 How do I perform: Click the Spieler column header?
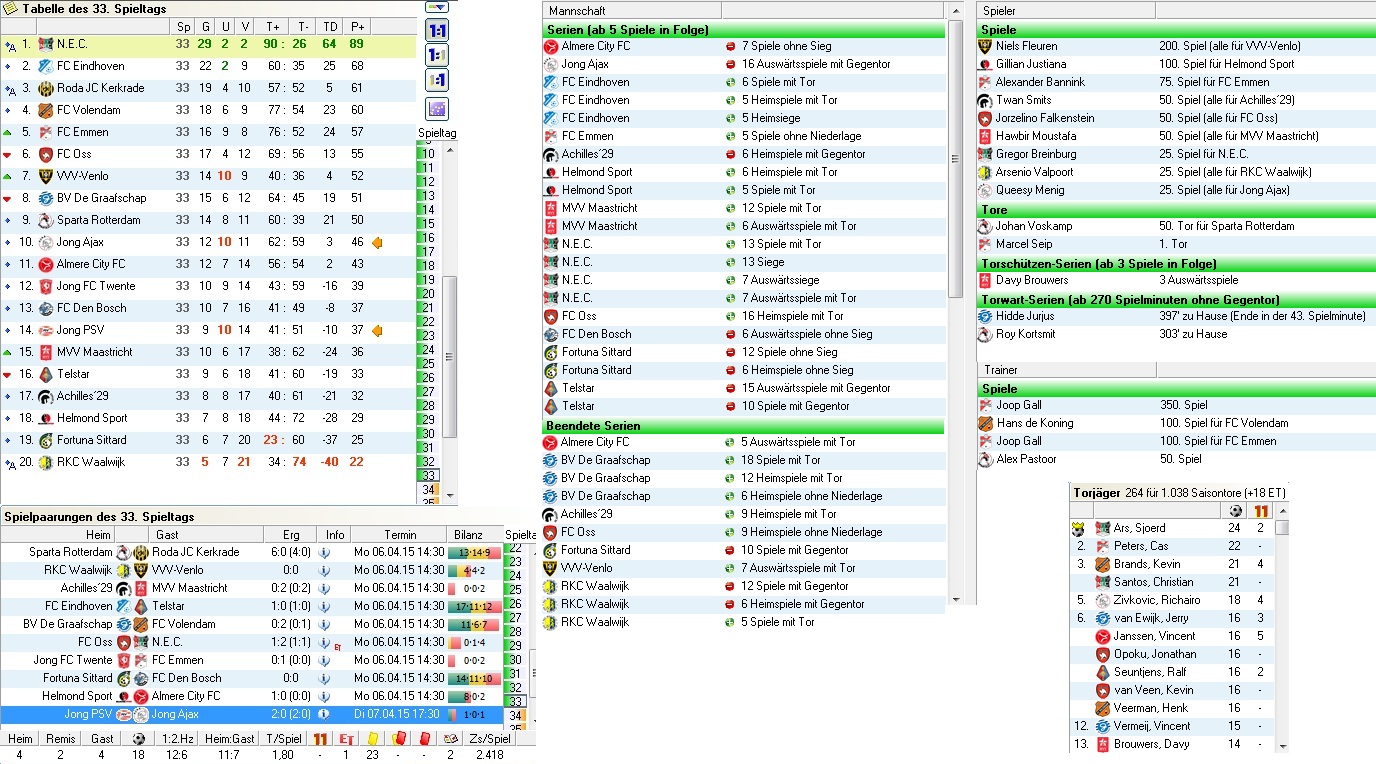[x=1066, y=10]
